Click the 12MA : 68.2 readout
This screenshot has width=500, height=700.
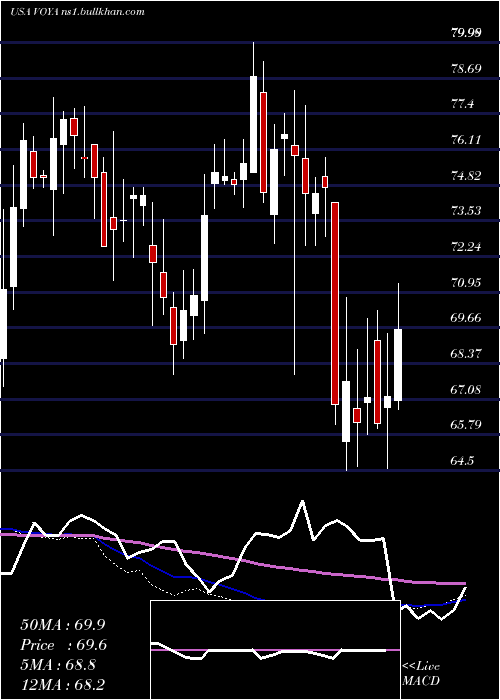[62, 684]
